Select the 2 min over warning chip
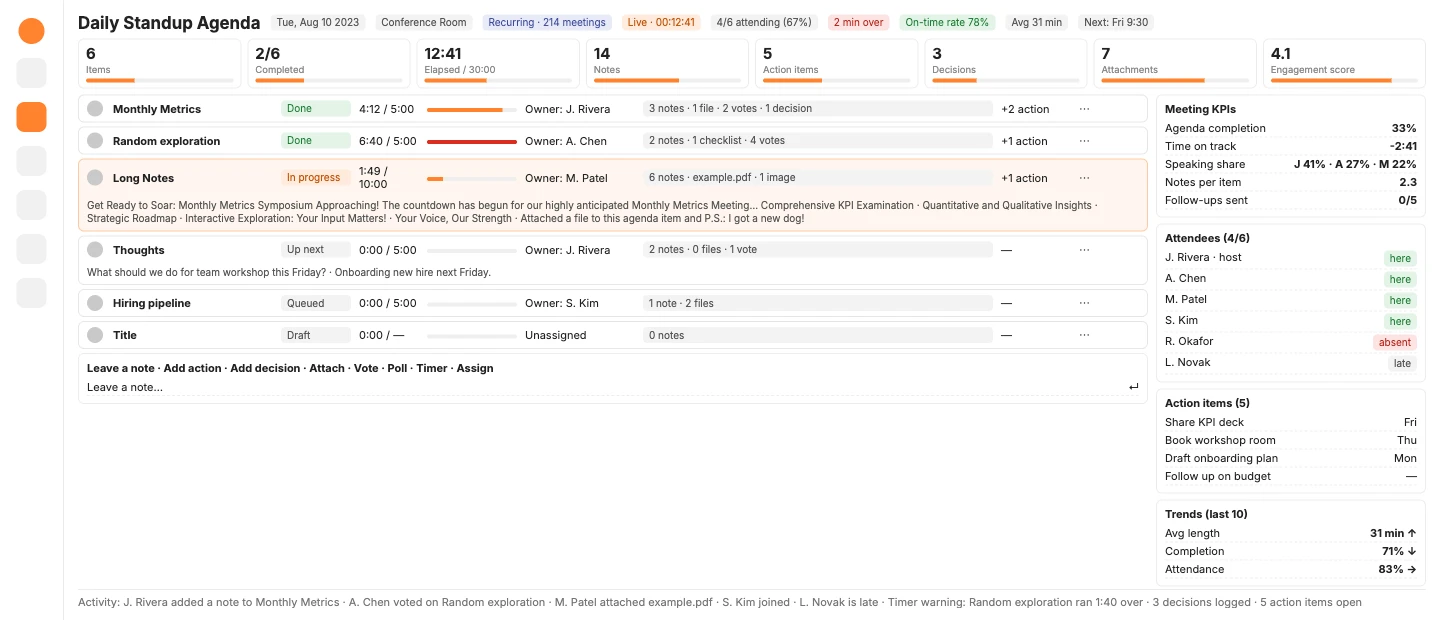The height and width of the screenshot is (620, 1440). pyautogui.click(x=859, y=22)
